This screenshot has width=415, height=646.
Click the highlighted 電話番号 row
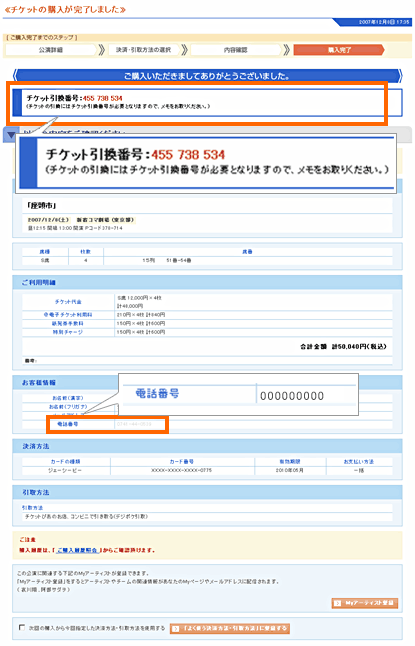click(108, 424)
